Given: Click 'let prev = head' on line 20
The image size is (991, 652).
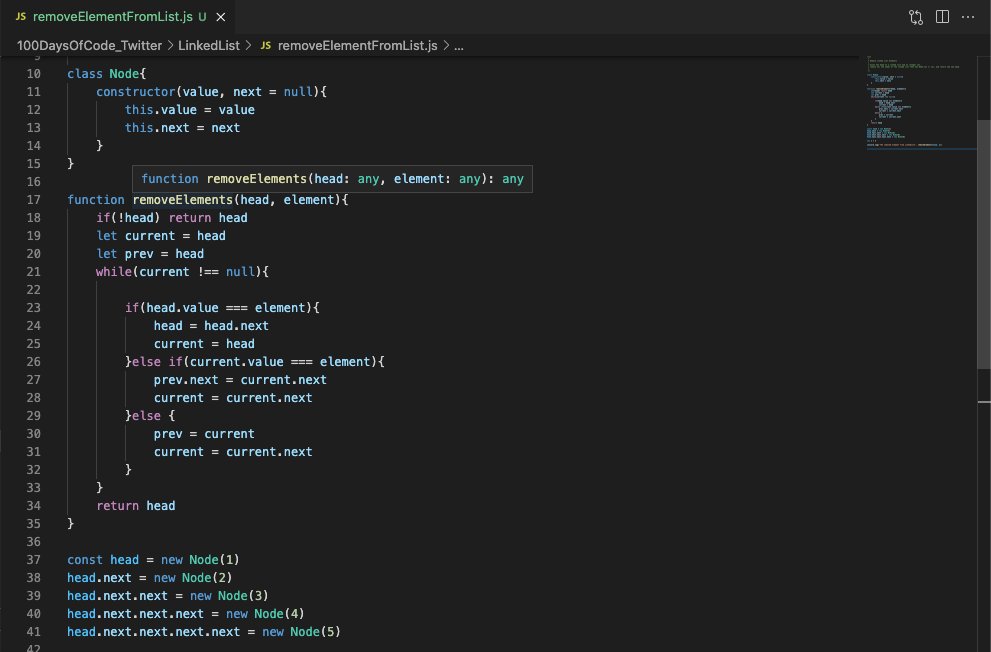Looking at the screenshot, I should coord(150,254).
